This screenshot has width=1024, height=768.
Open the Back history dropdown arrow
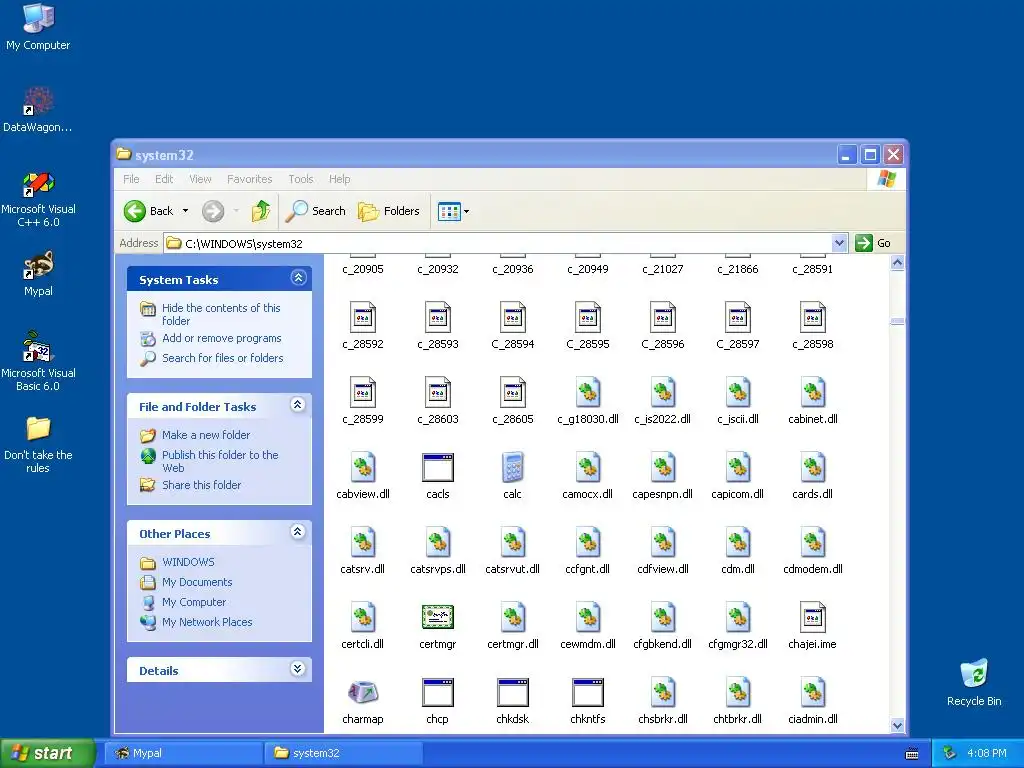point(185,211)
